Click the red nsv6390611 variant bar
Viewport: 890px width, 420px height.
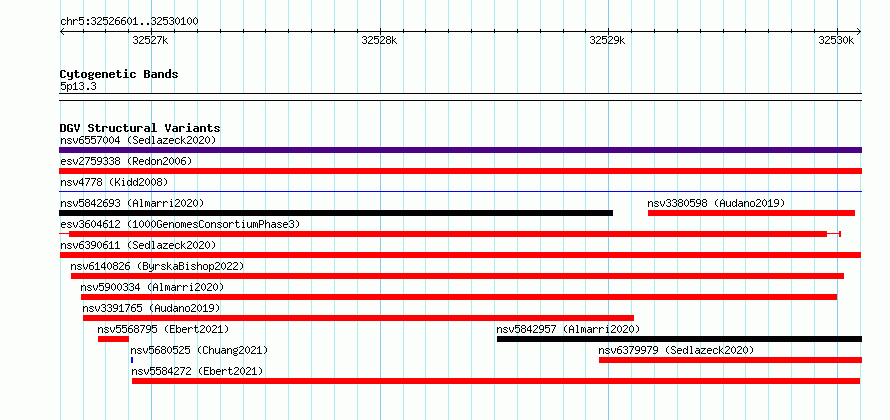460,255
